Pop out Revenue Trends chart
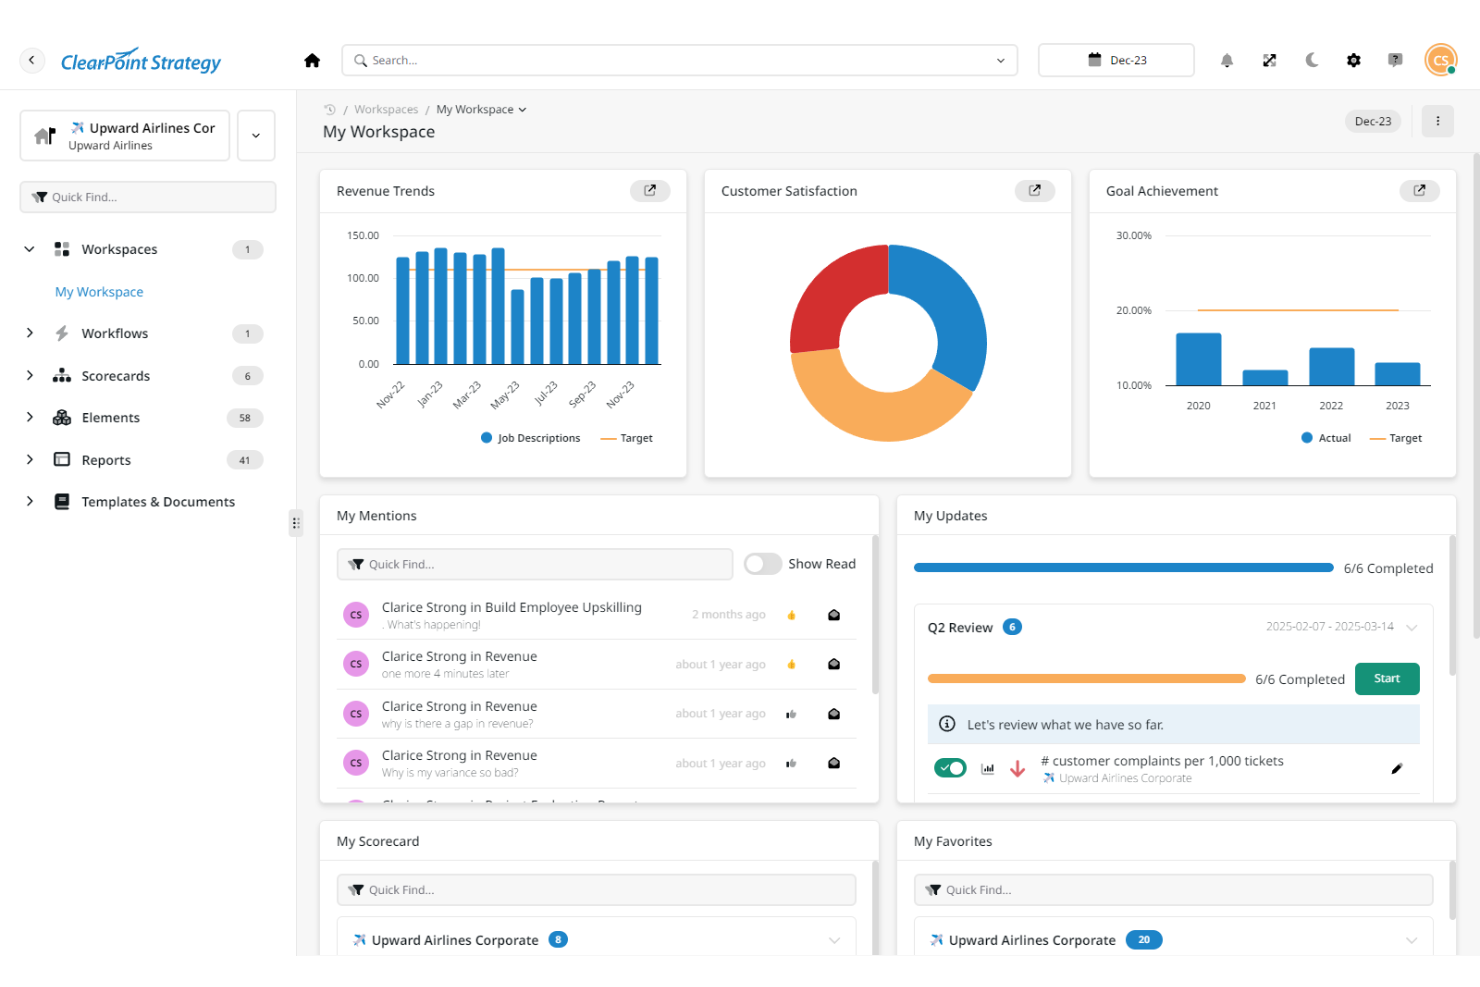The height and width of the screenshot is (987, 1480). [x=650, y=190]
